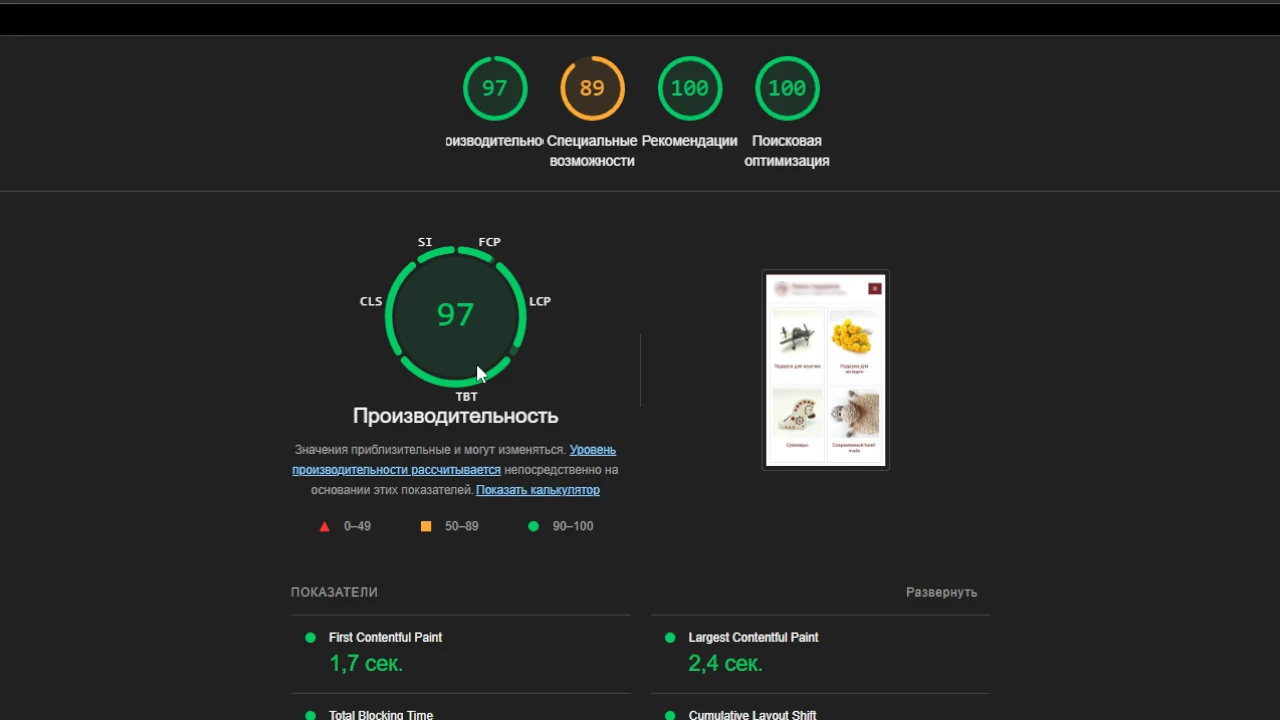Click the orange square 50–89 legend icon
The width and height of the screenshot is (1280, 720).
[426, 526]
